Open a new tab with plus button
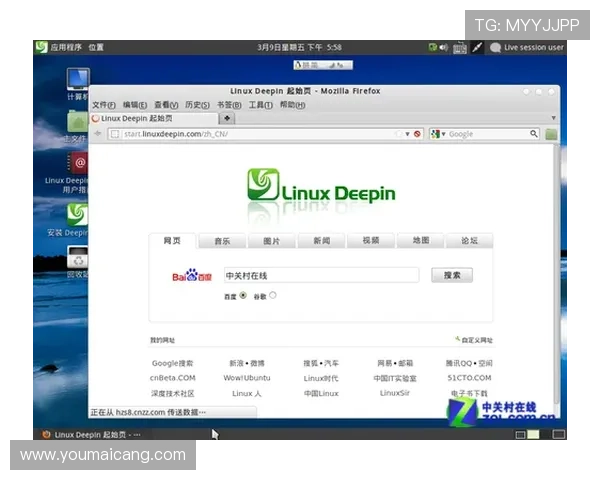The width and height of the screenshot is (600, 480). click(x=228, y=118)
